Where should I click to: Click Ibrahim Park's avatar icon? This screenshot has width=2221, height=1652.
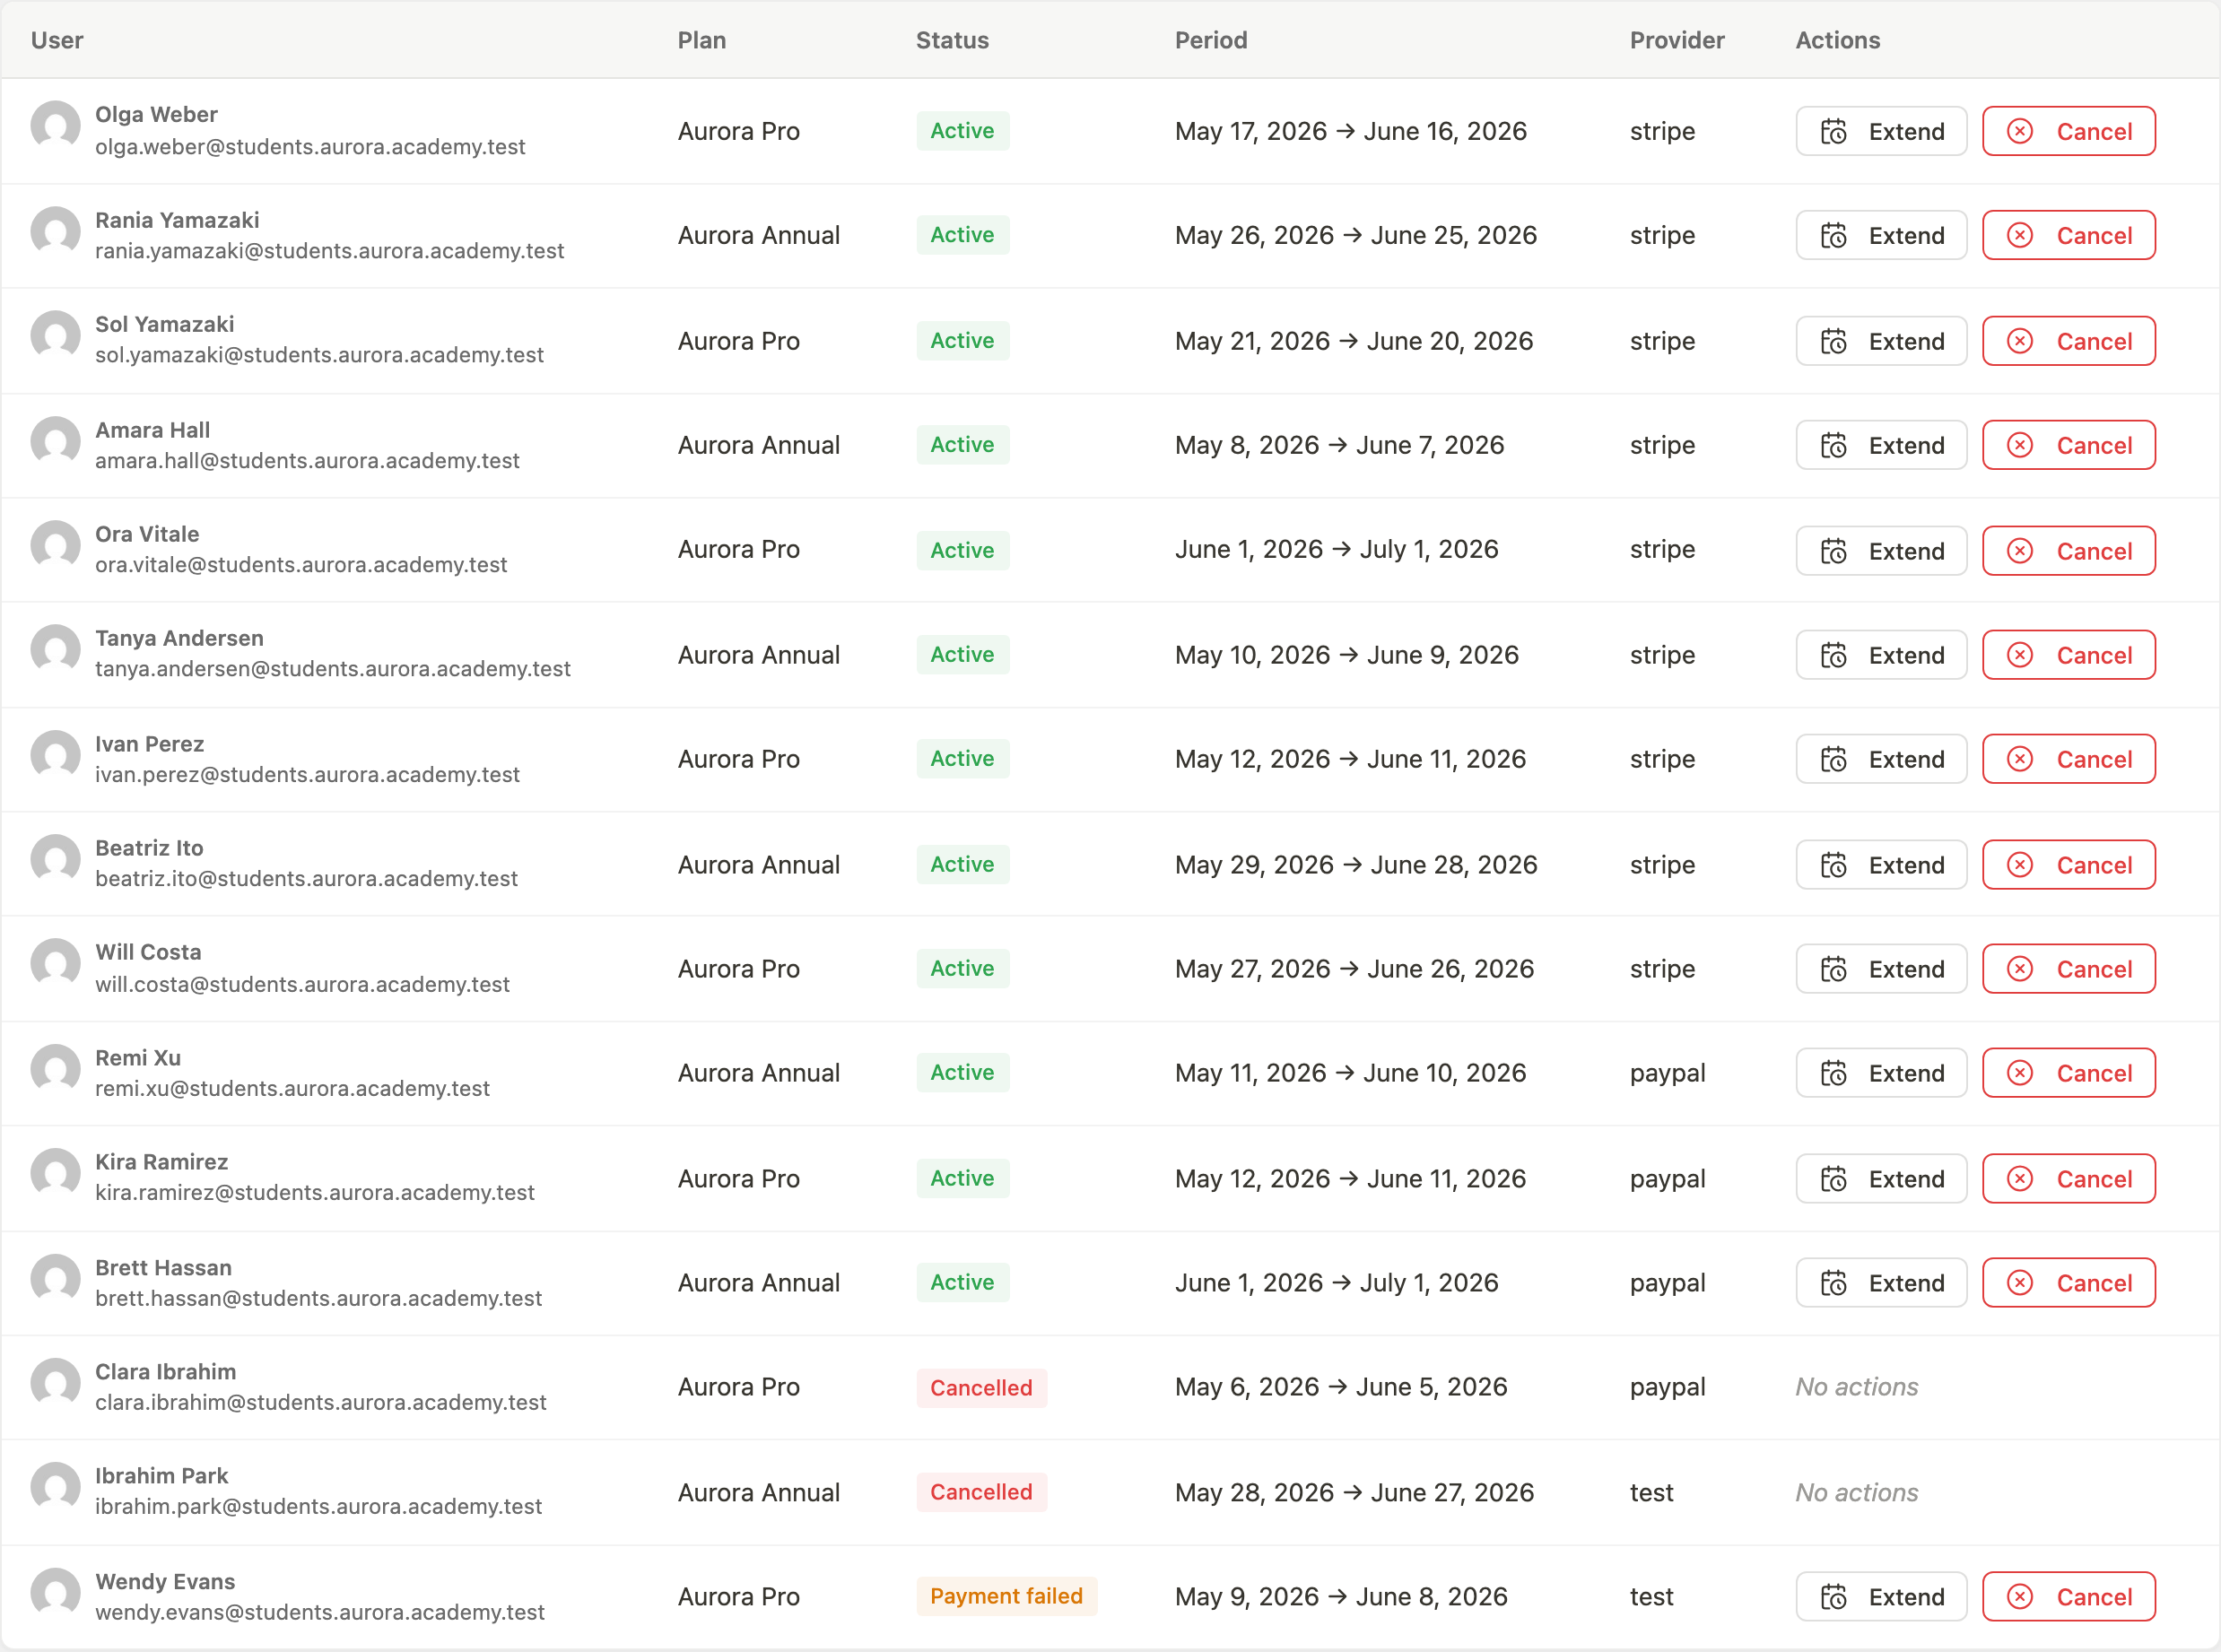tap(56, 1487)
